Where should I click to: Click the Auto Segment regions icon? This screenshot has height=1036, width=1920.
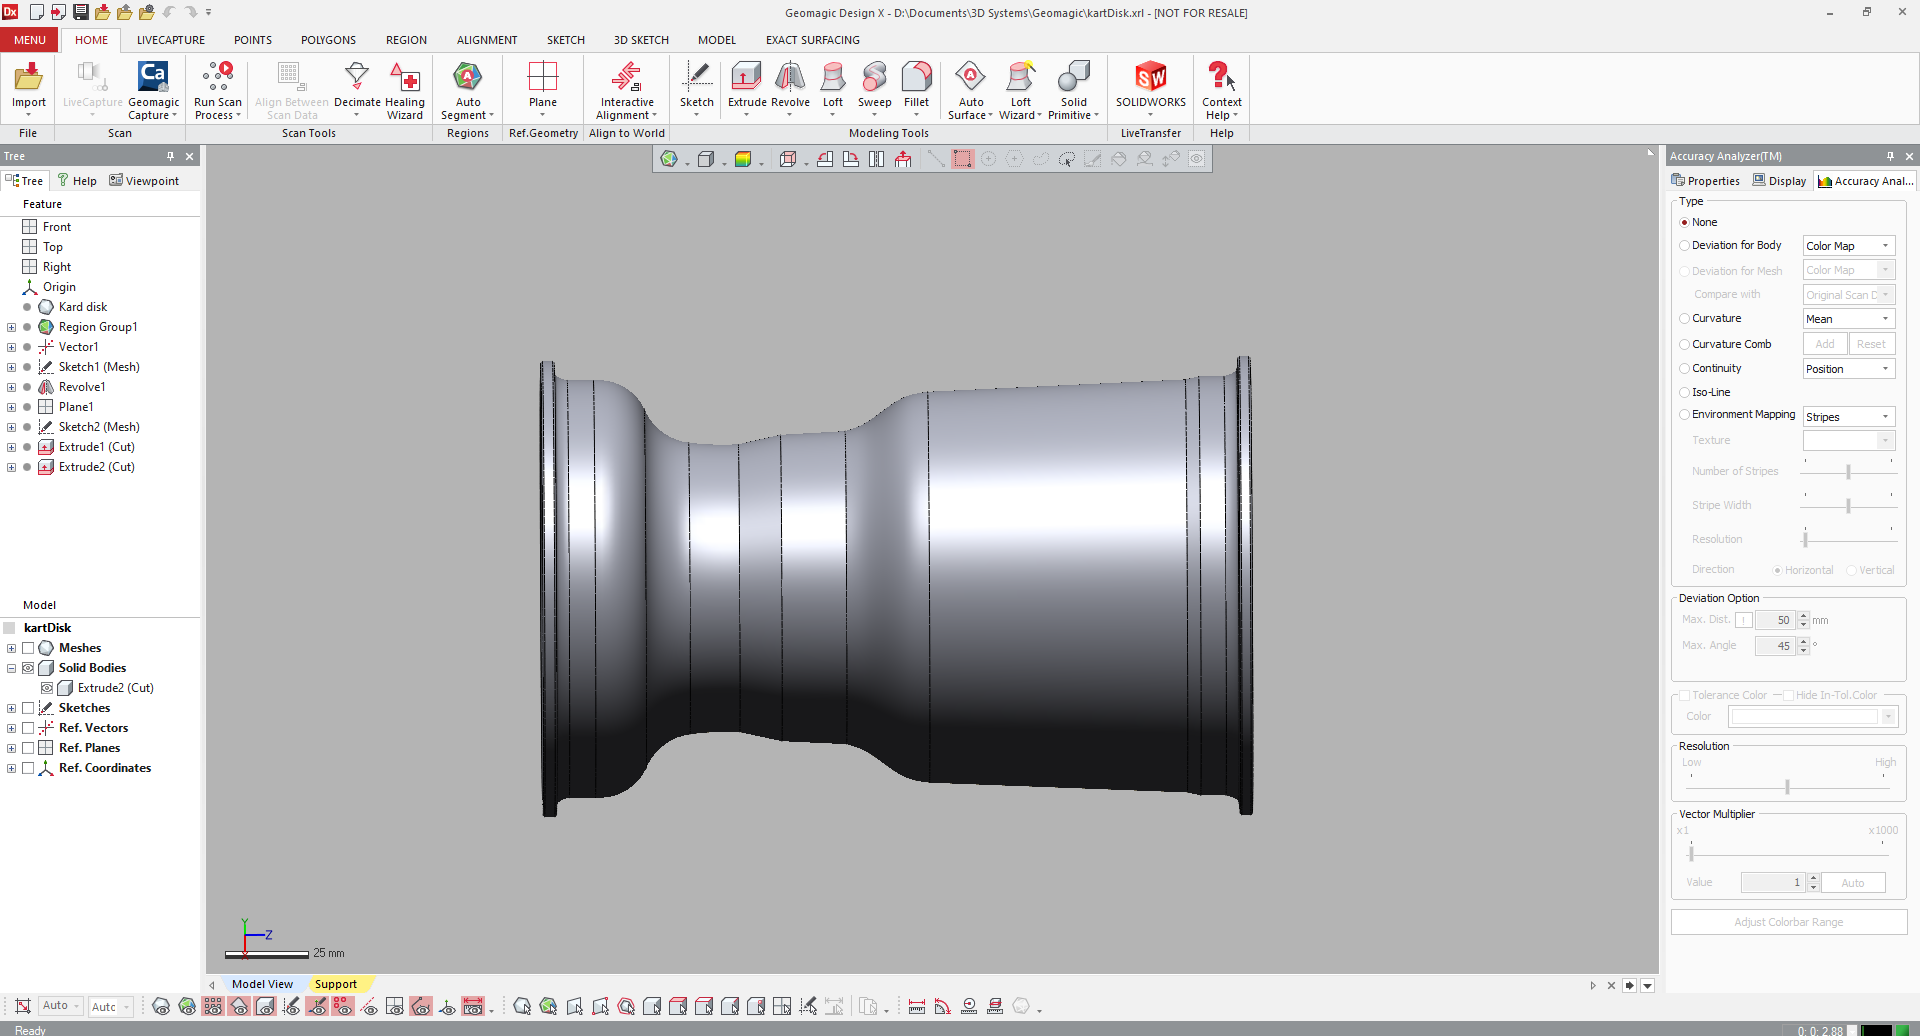coord(468,79)
